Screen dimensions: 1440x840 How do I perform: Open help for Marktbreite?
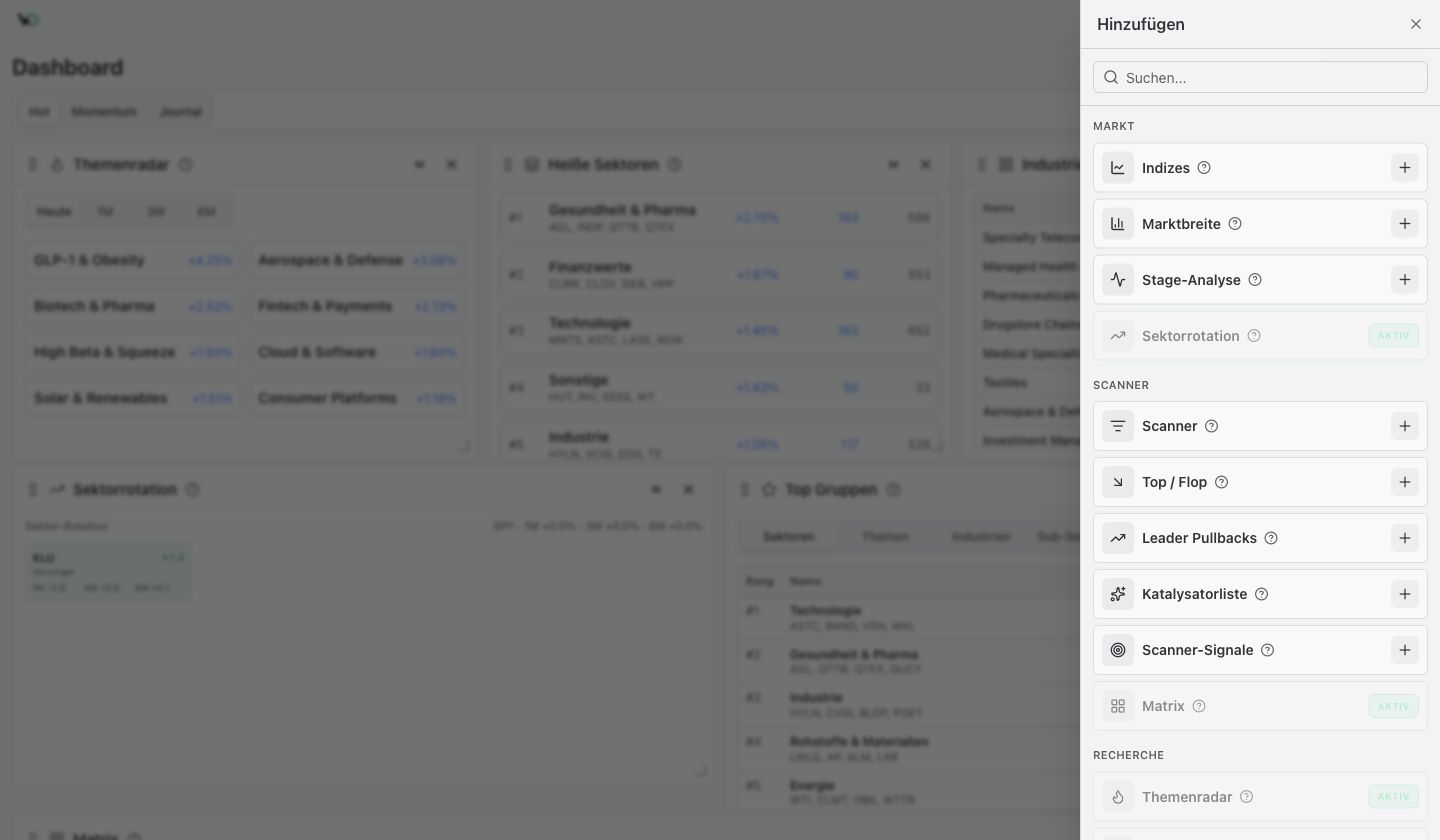[1235, 224]
